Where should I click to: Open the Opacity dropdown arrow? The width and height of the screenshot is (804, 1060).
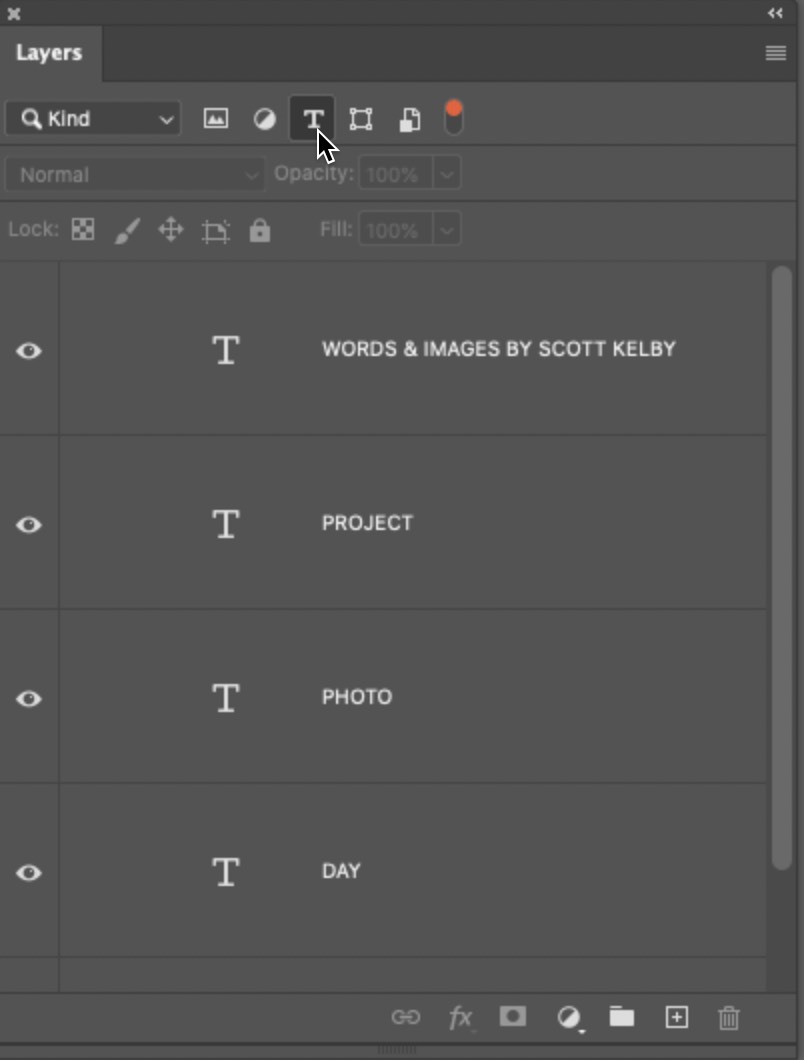[x=447, y=174]
